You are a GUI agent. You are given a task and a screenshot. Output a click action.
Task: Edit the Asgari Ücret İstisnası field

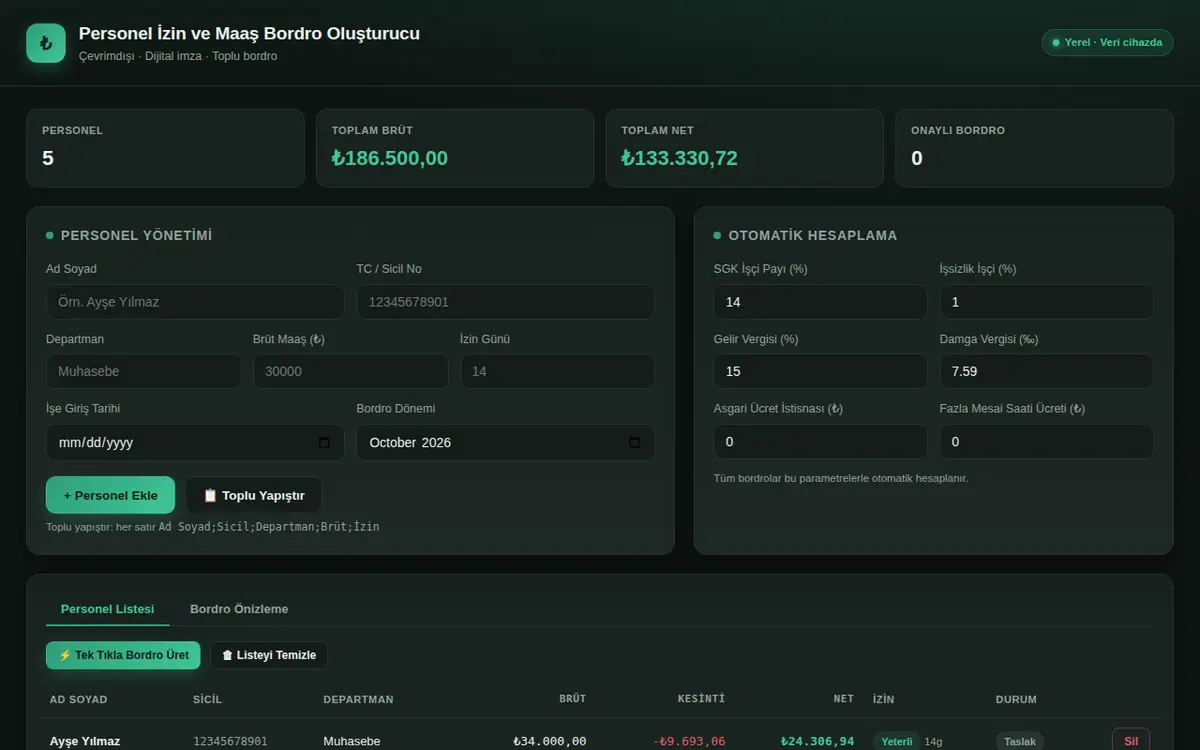click(820, 441)
